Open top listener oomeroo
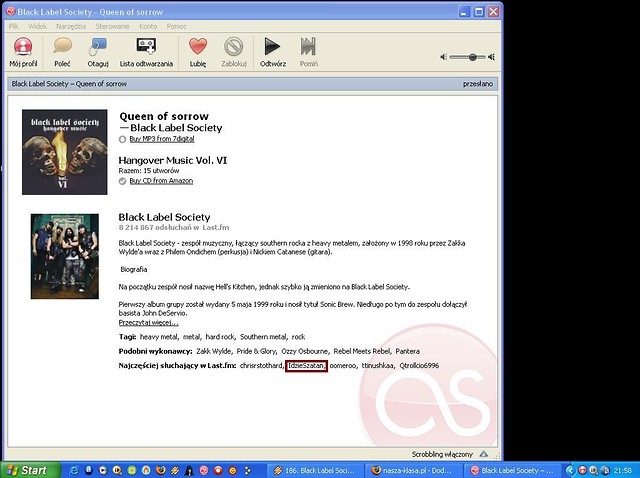 (x=342, y=365)
